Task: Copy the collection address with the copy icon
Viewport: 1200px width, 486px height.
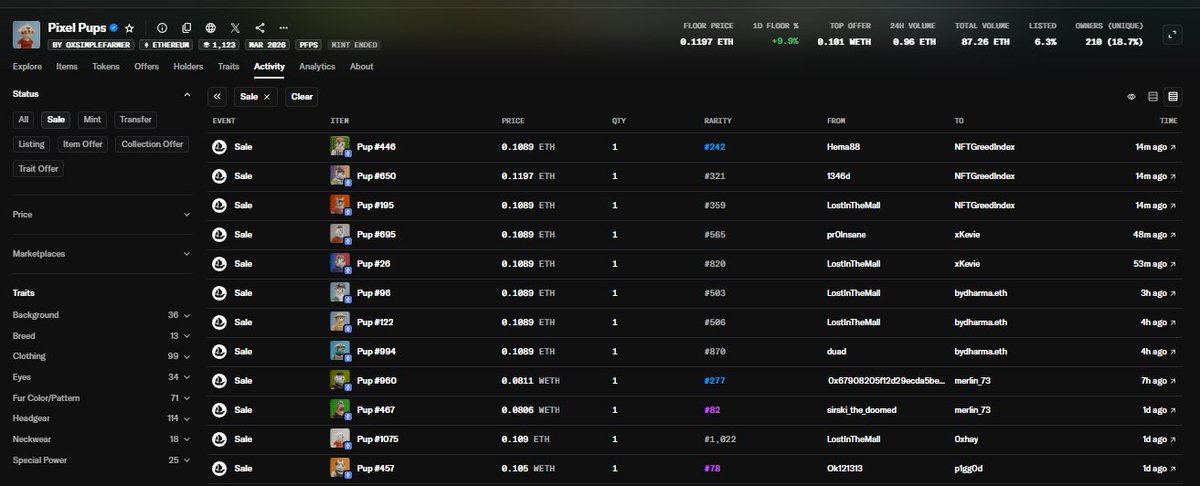Action: [186, 28]
